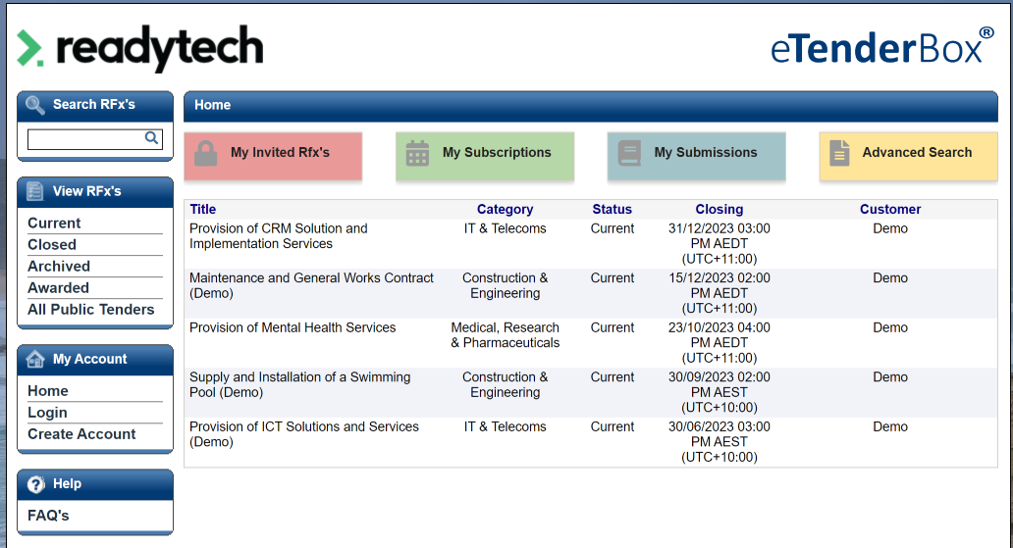This screenshot has width=1013, height=548.
Task: Sort table by Closing column header
Action: (719, 209)
